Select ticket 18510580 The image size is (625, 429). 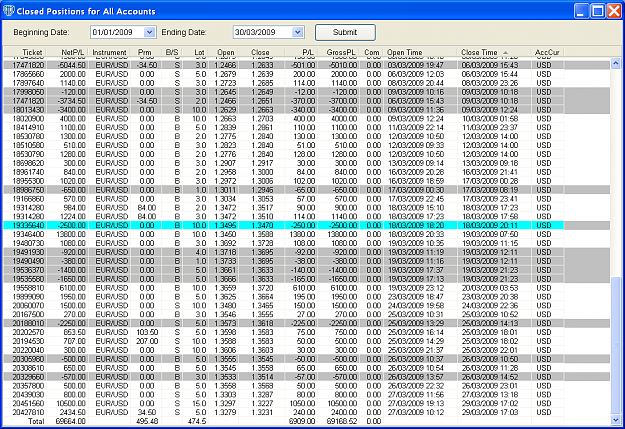click(x=28, y=145)
